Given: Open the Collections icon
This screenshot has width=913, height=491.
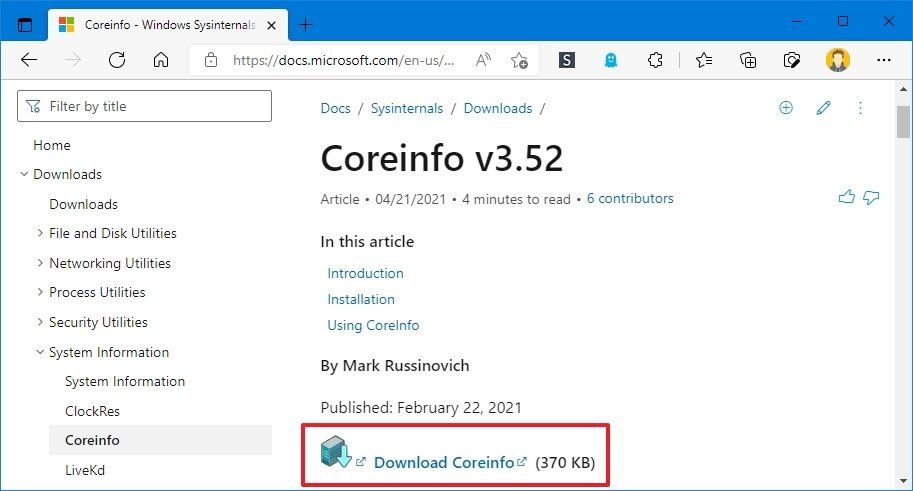Looking at the screenshot, I should 748,60.
